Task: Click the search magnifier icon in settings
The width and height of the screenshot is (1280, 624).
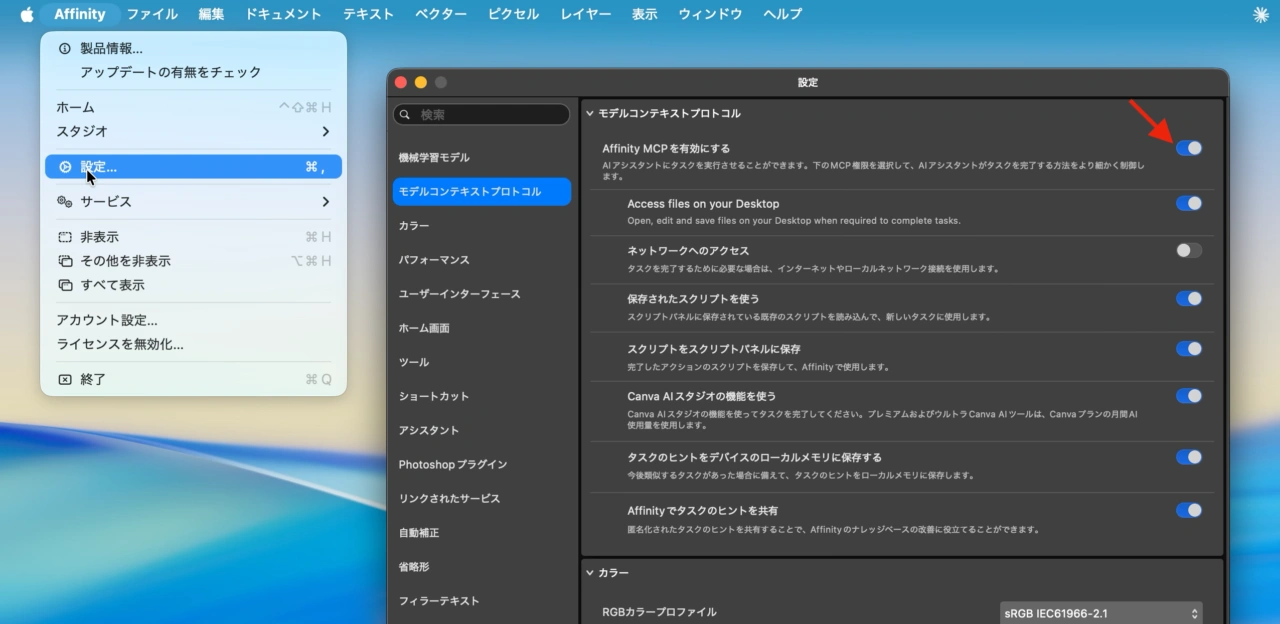Action: [x=404, y=114]
